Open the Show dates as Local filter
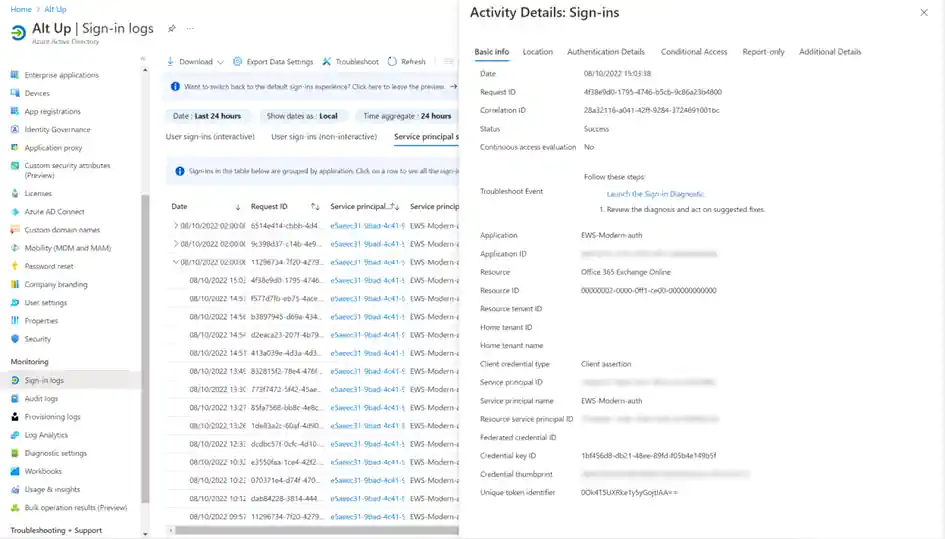Viewport: 945px width, 539px height. pyautogui.click(x=302, y=116)
